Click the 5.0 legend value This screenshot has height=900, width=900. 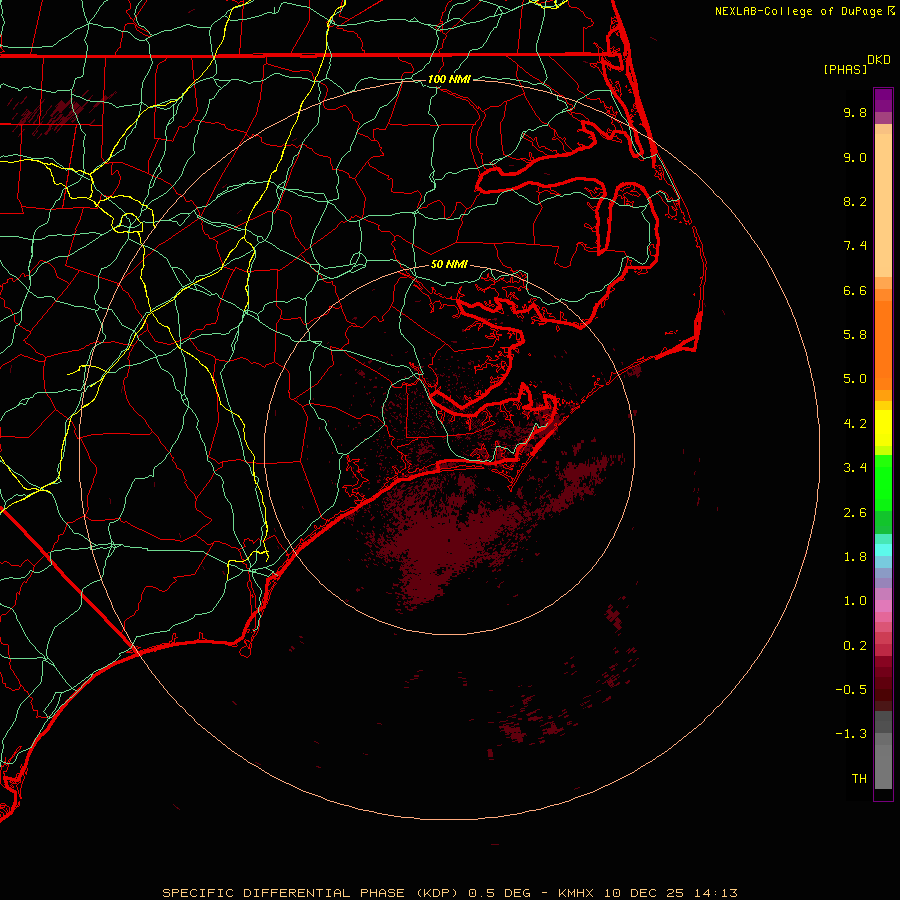pos(855,379)
